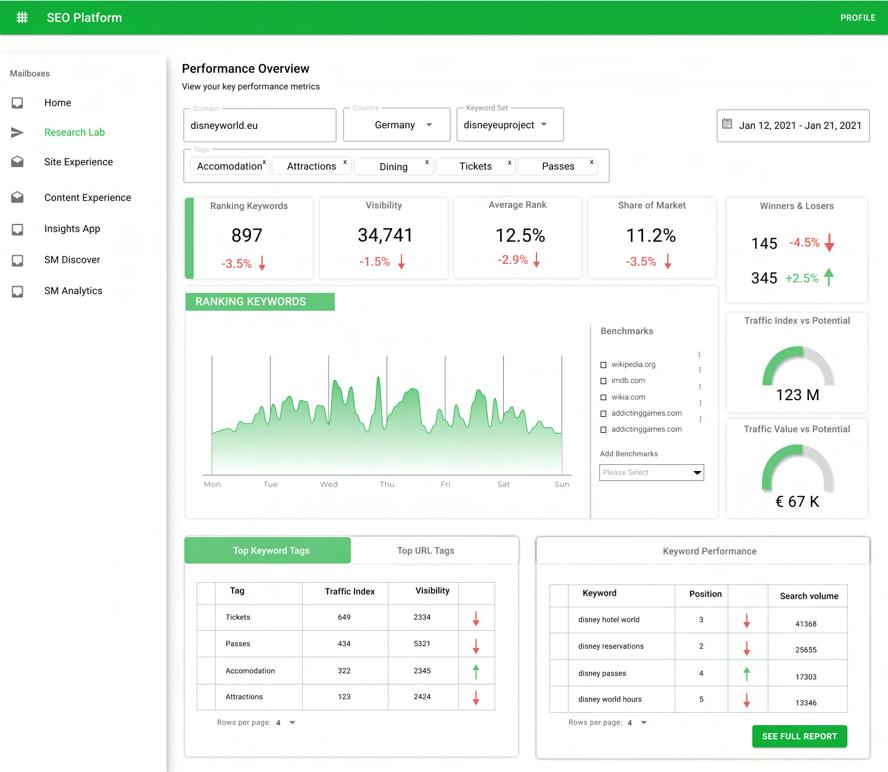The width and height of the screenshot is (888, 772).
Task: Check the wikia.com benchmark box
Action: click(x=603, y=397)
